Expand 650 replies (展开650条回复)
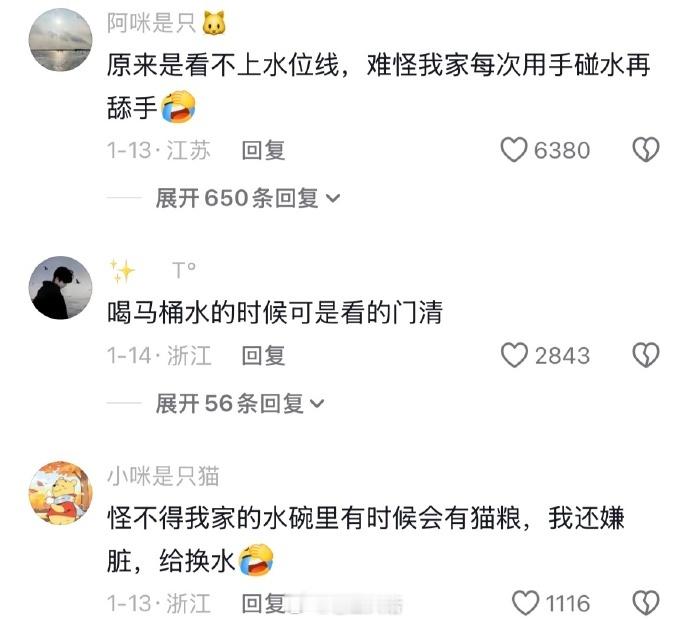 248,198
